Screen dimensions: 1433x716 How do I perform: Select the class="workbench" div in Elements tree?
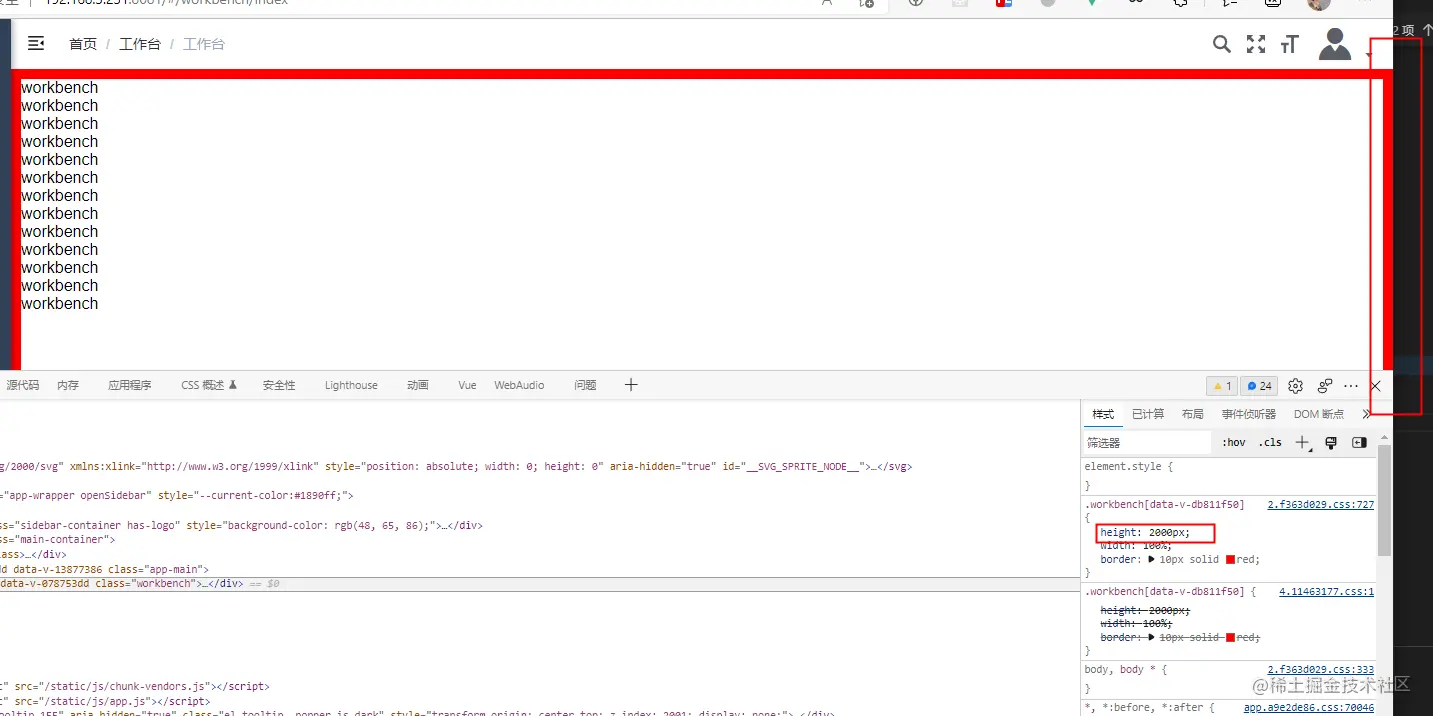coord(540,584)
